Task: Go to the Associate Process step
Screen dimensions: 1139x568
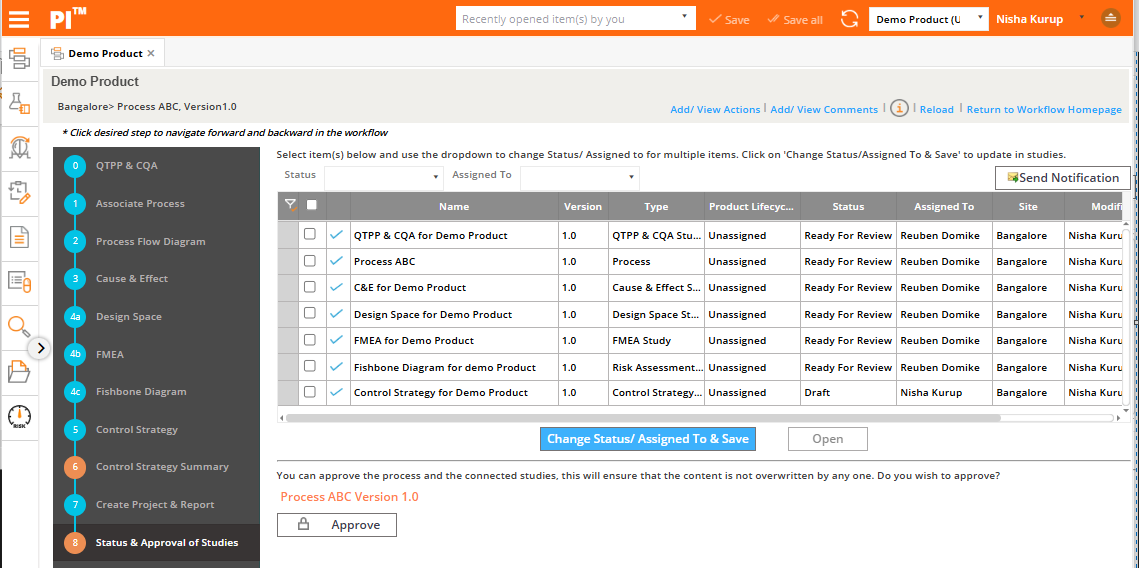Action: 140,203
